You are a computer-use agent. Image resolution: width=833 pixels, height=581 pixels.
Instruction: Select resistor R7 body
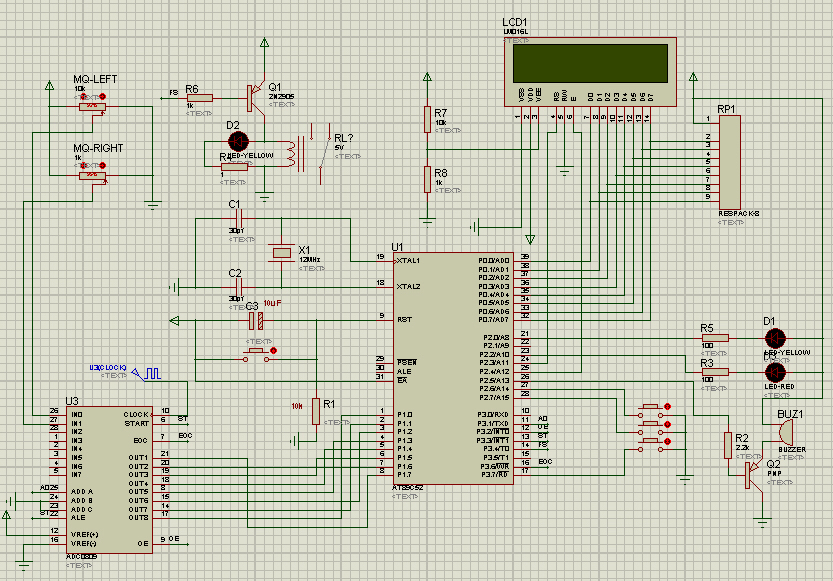(x=427, y=119)
